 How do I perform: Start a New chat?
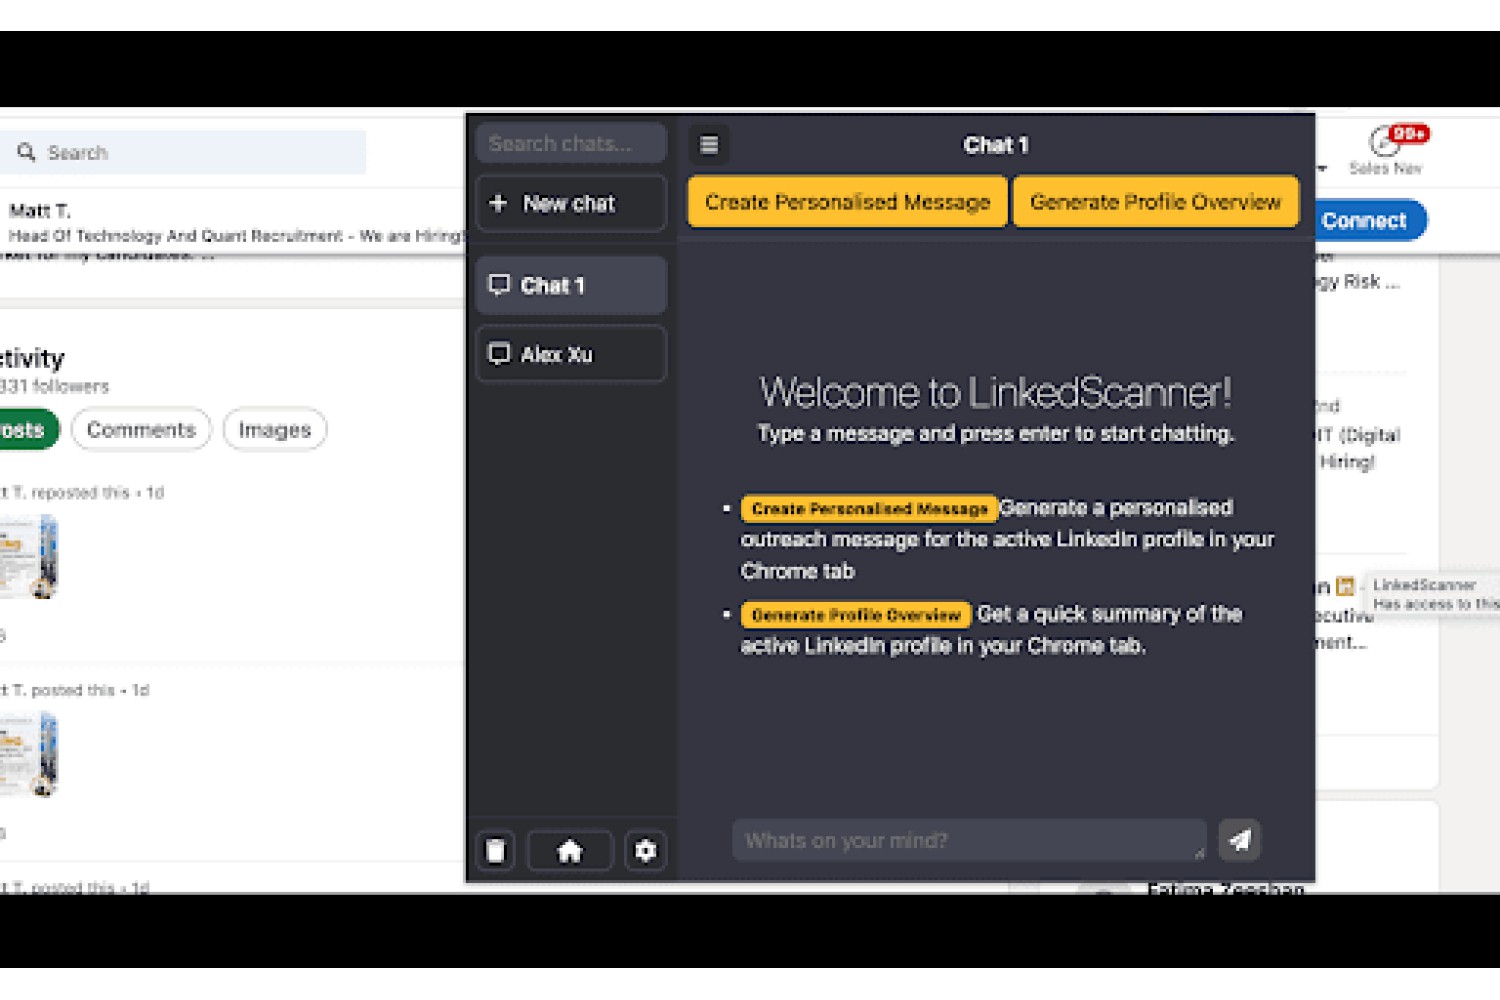571,204
